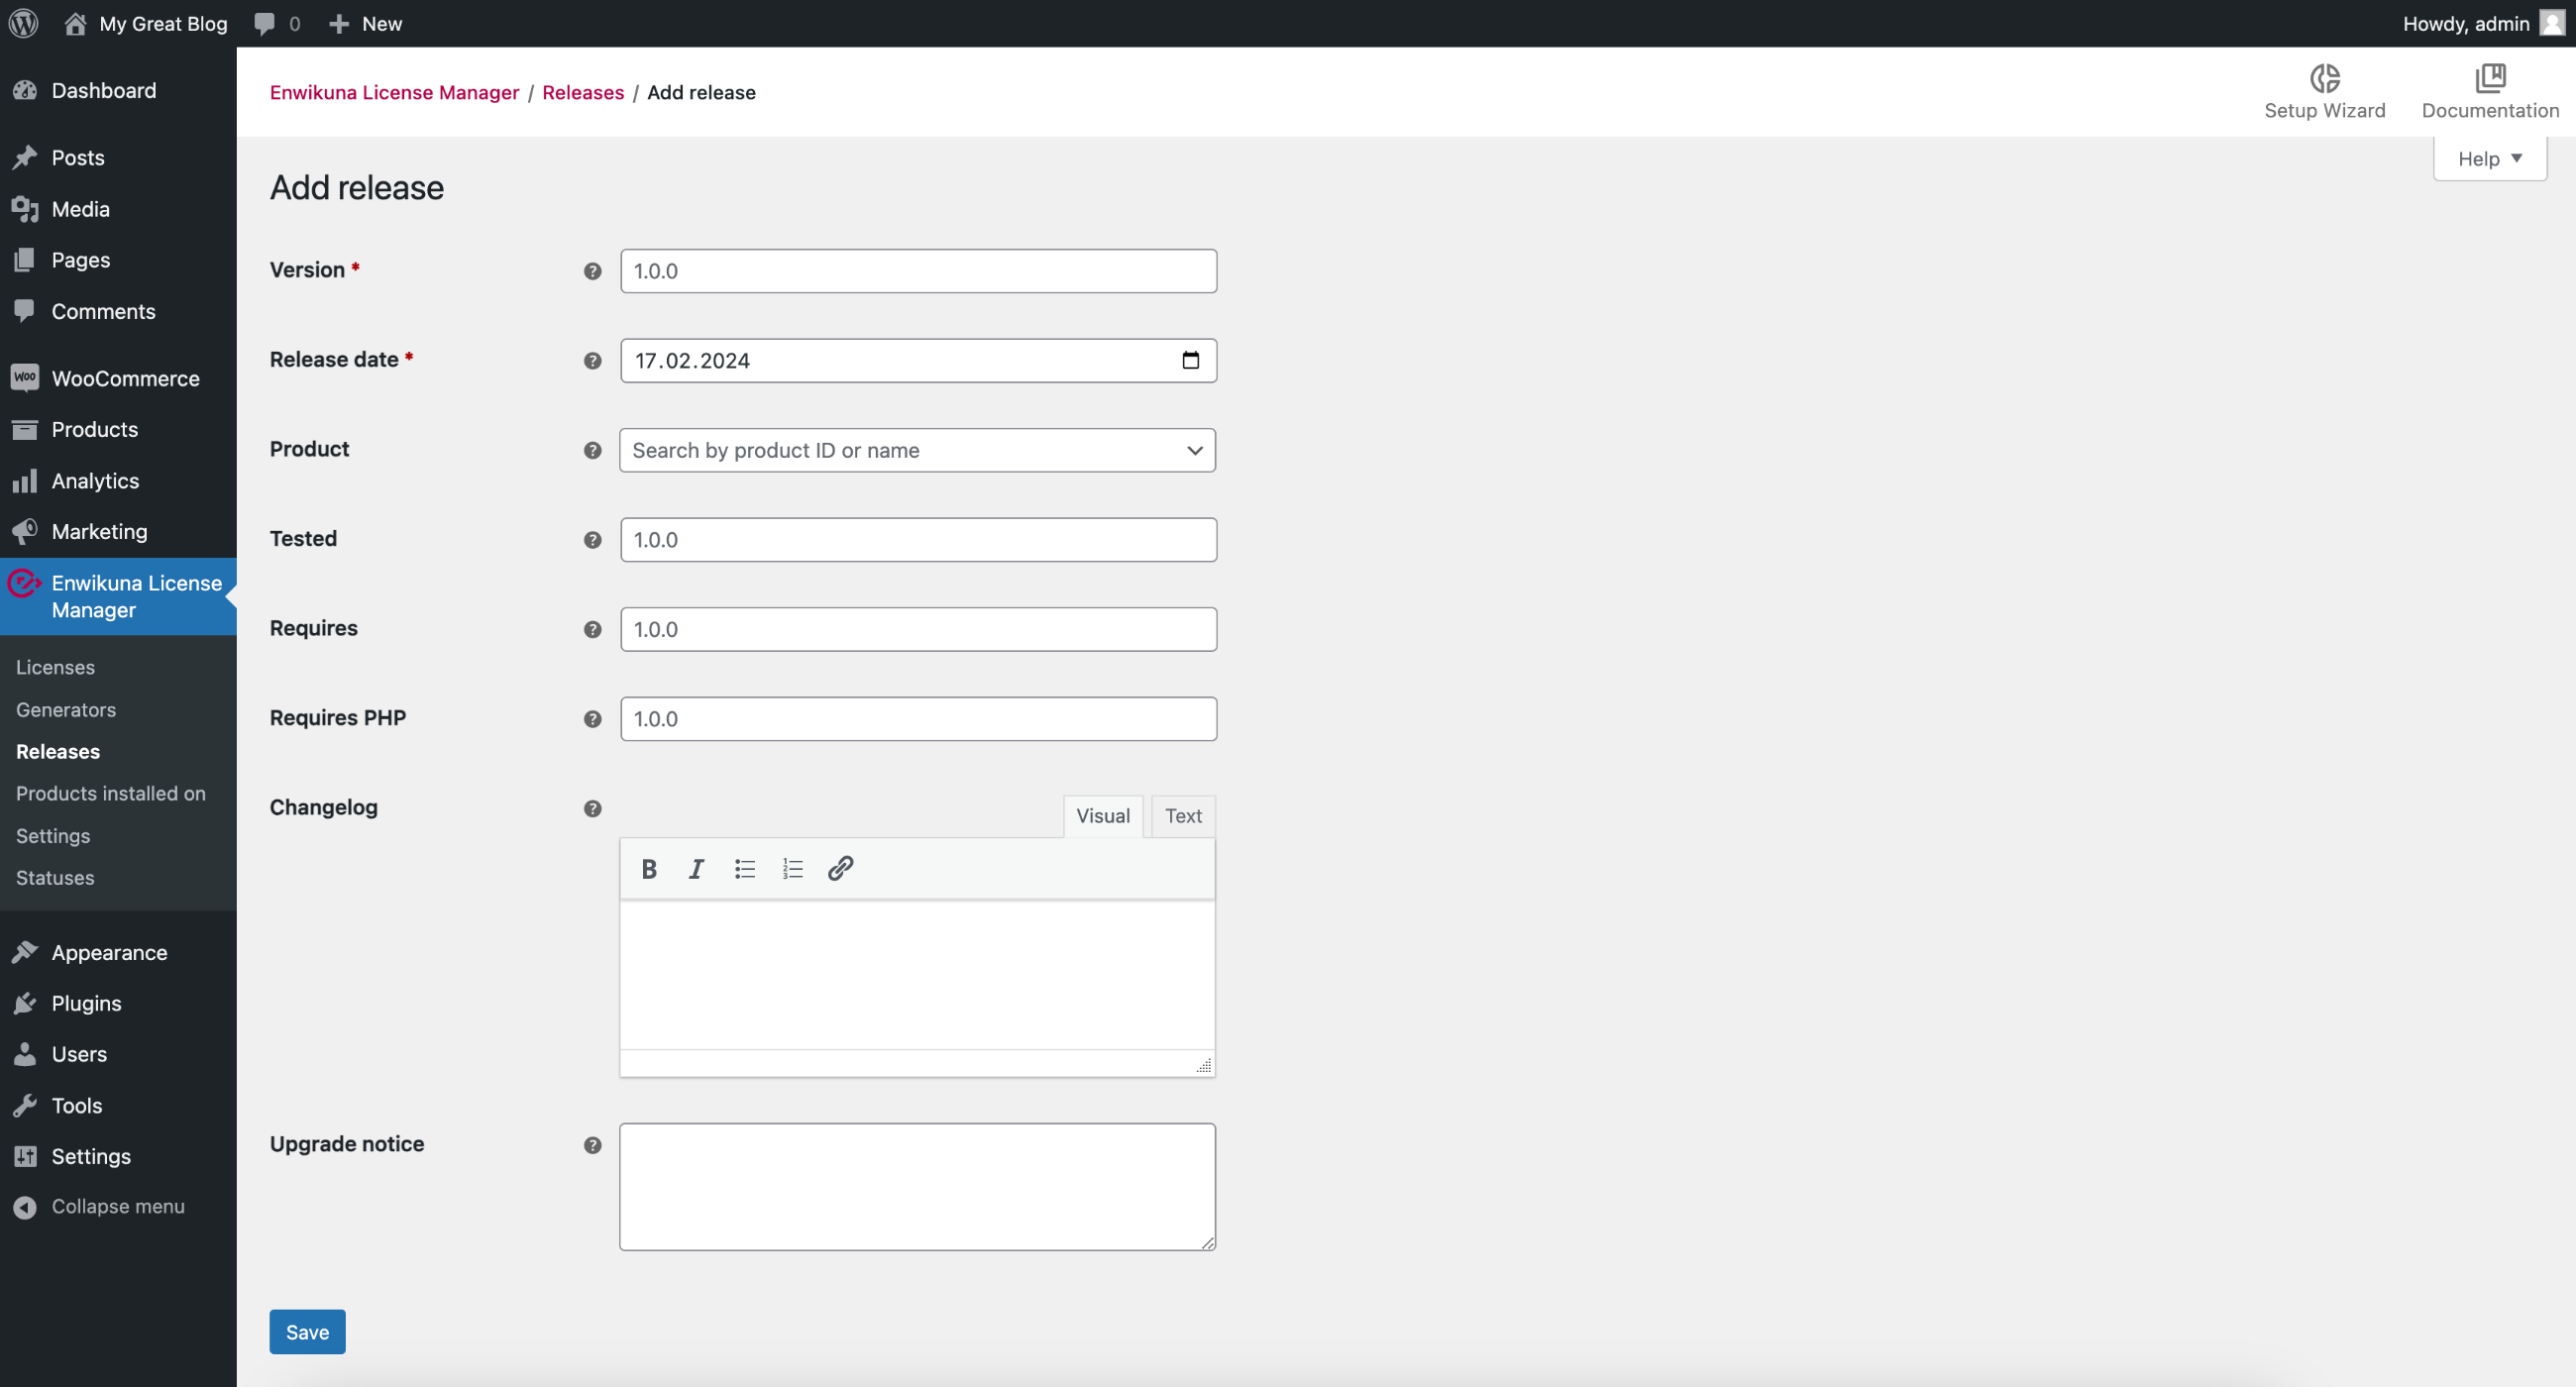Viewport: 2576px width, 1387px height.
Task: Show help tooltip for Version field
Action: coord(592,271)
